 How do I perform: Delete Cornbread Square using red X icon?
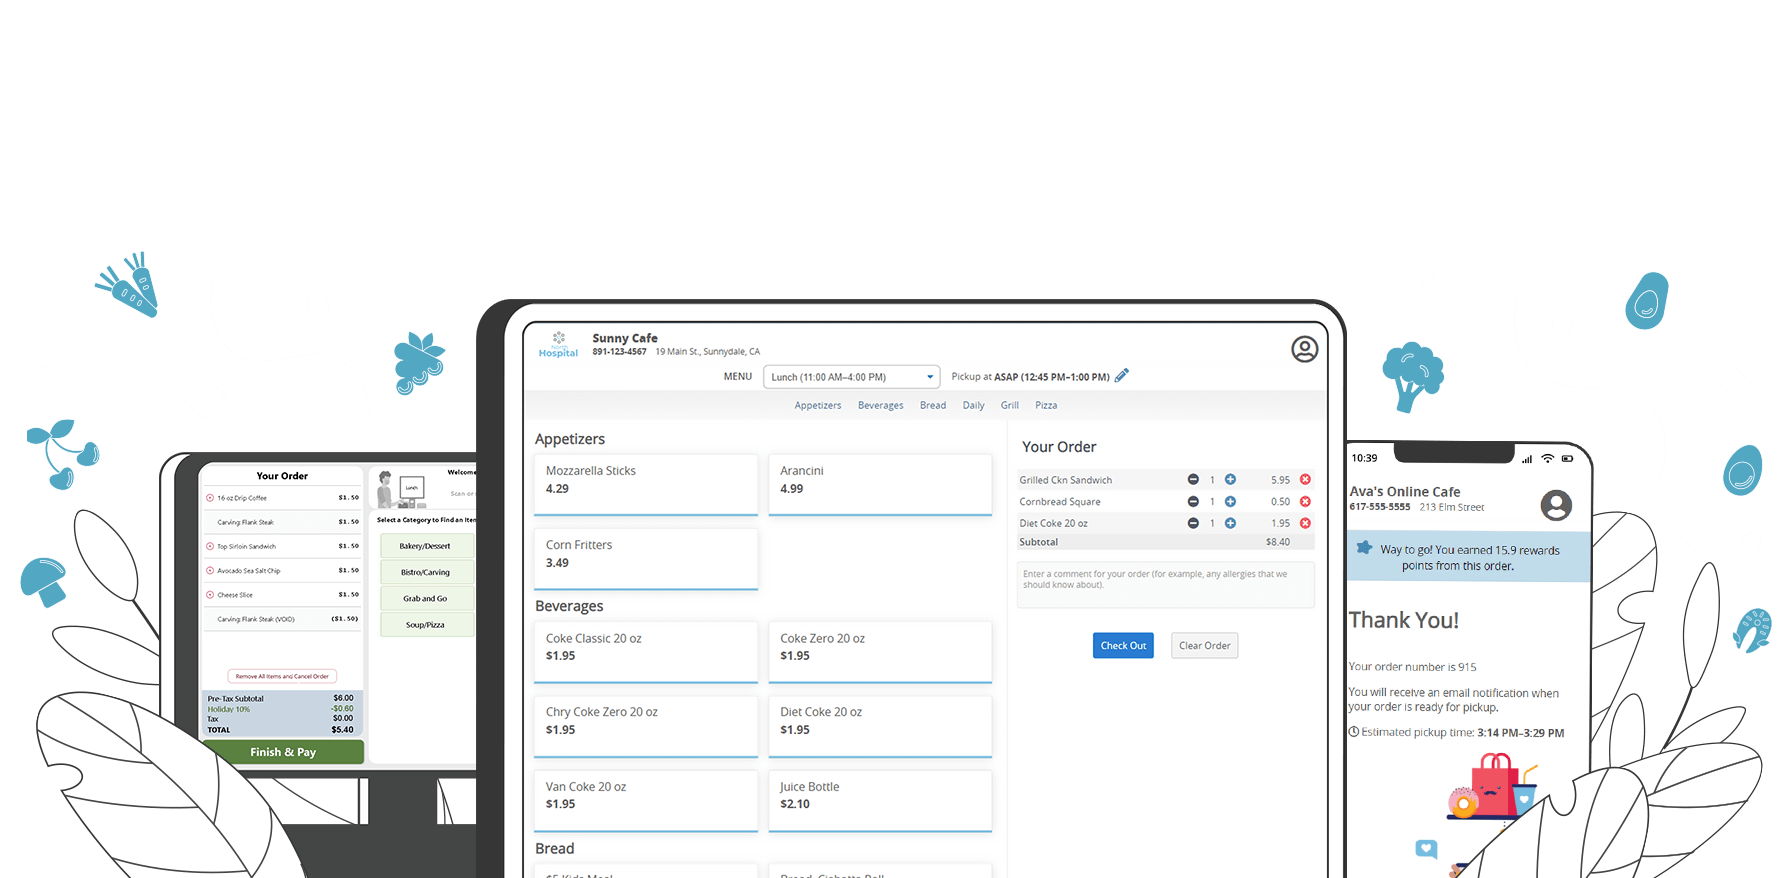[x=1305, y=502]
